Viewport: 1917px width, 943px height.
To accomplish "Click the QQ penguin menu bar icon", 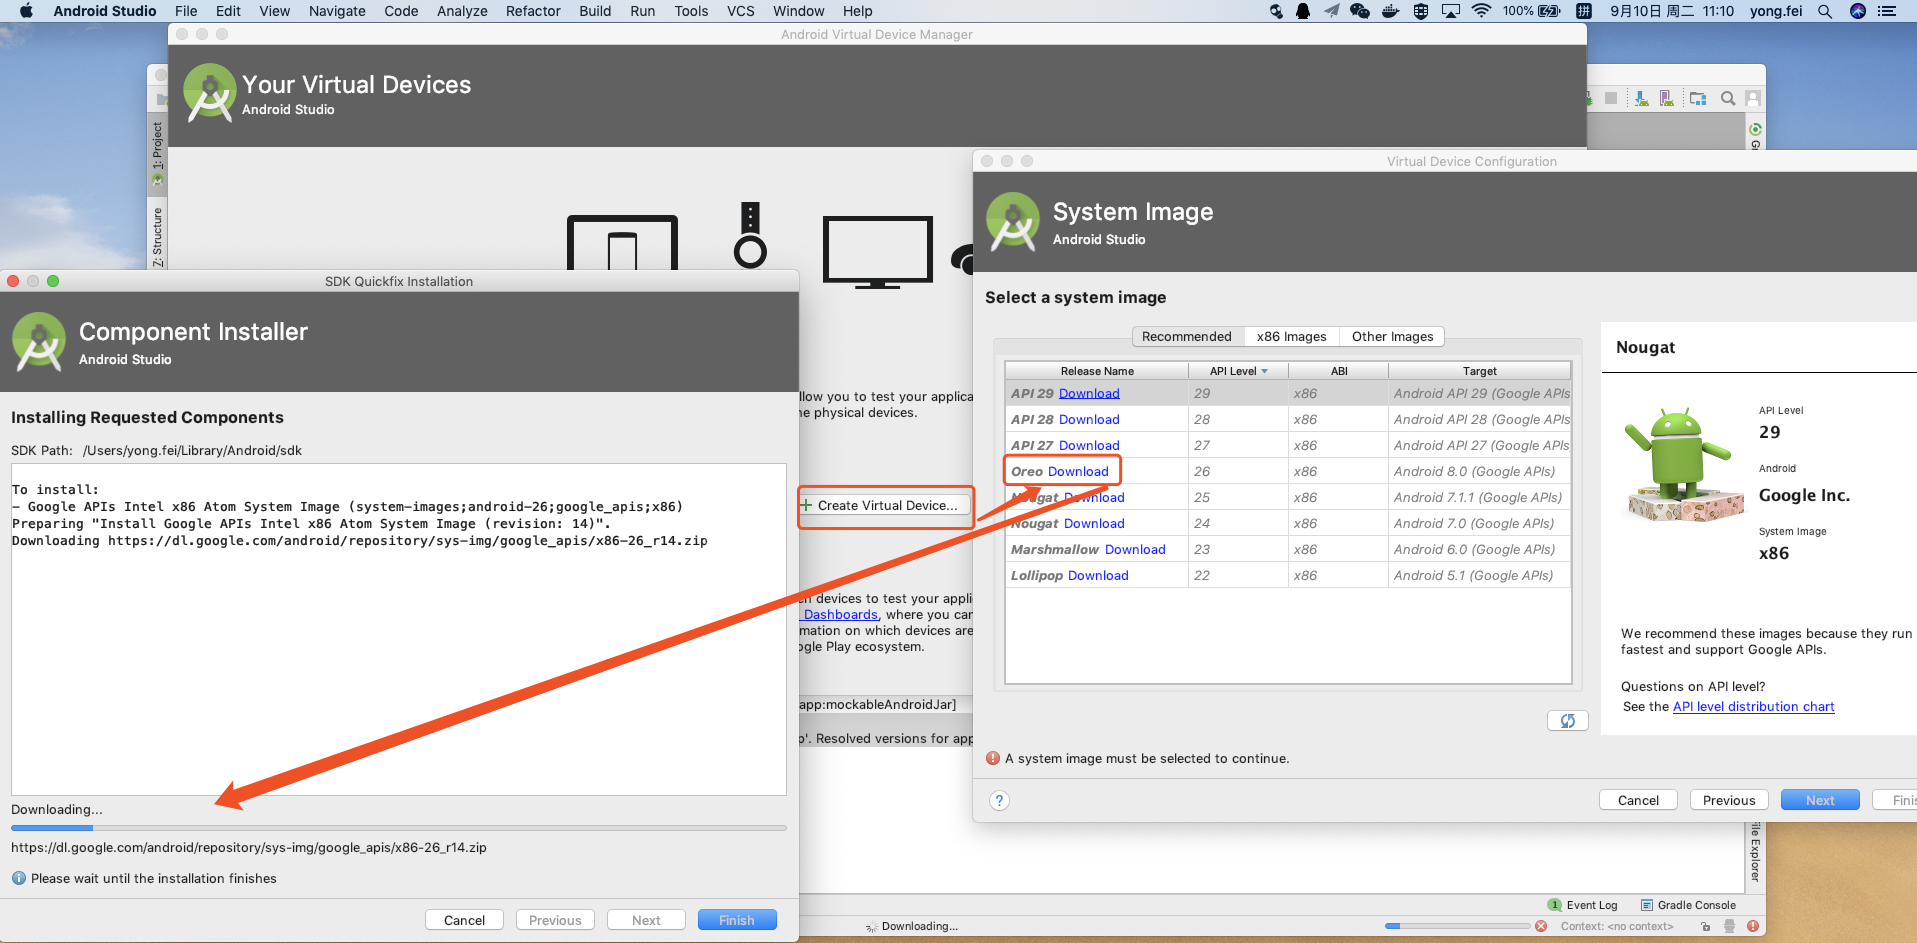I will point(1303,11).
